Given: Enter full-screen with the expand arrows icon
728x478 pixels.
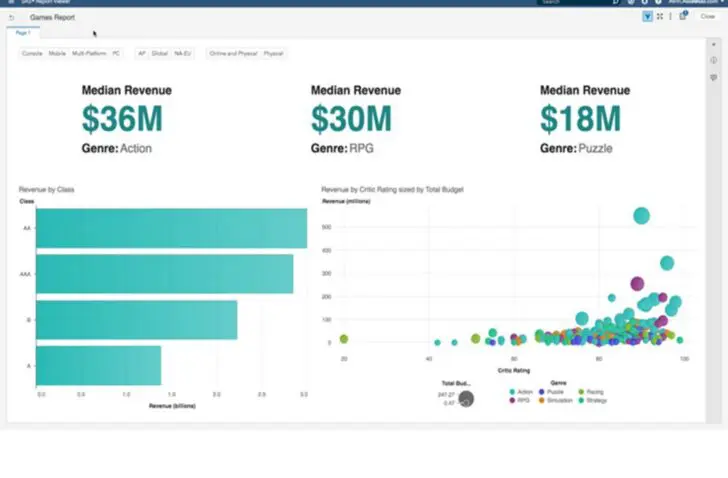Looking at the screenshot, I should [x=660, y=17].
